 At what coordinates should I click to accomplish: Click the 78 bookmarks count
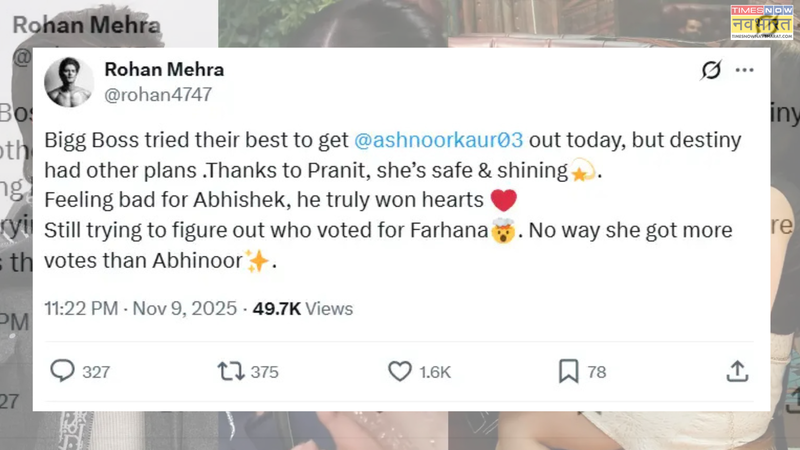(x=597, y=372)
